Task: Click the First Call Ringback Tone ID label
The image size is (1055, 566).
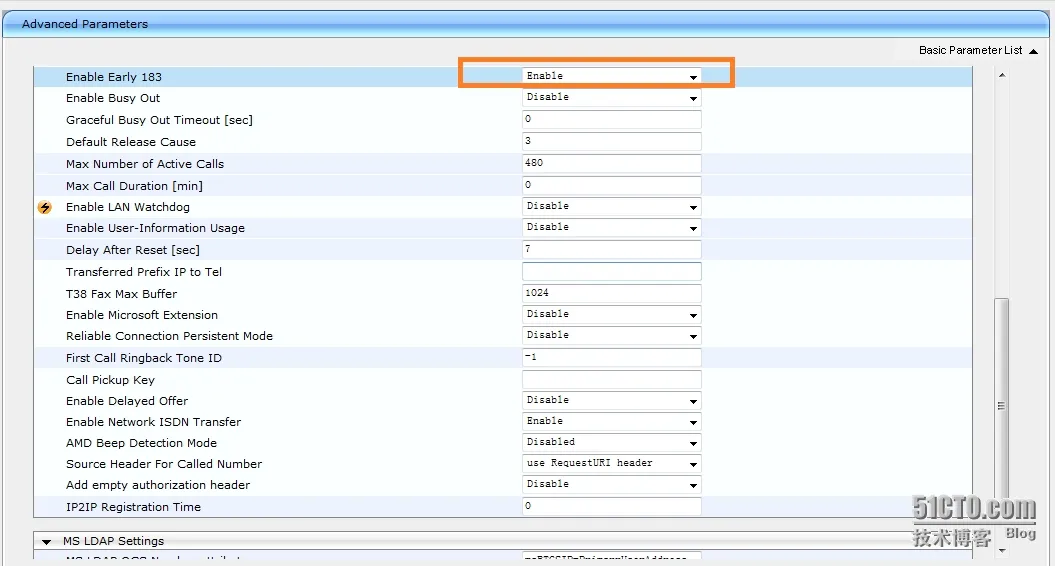Action: (x=144, y=358)
